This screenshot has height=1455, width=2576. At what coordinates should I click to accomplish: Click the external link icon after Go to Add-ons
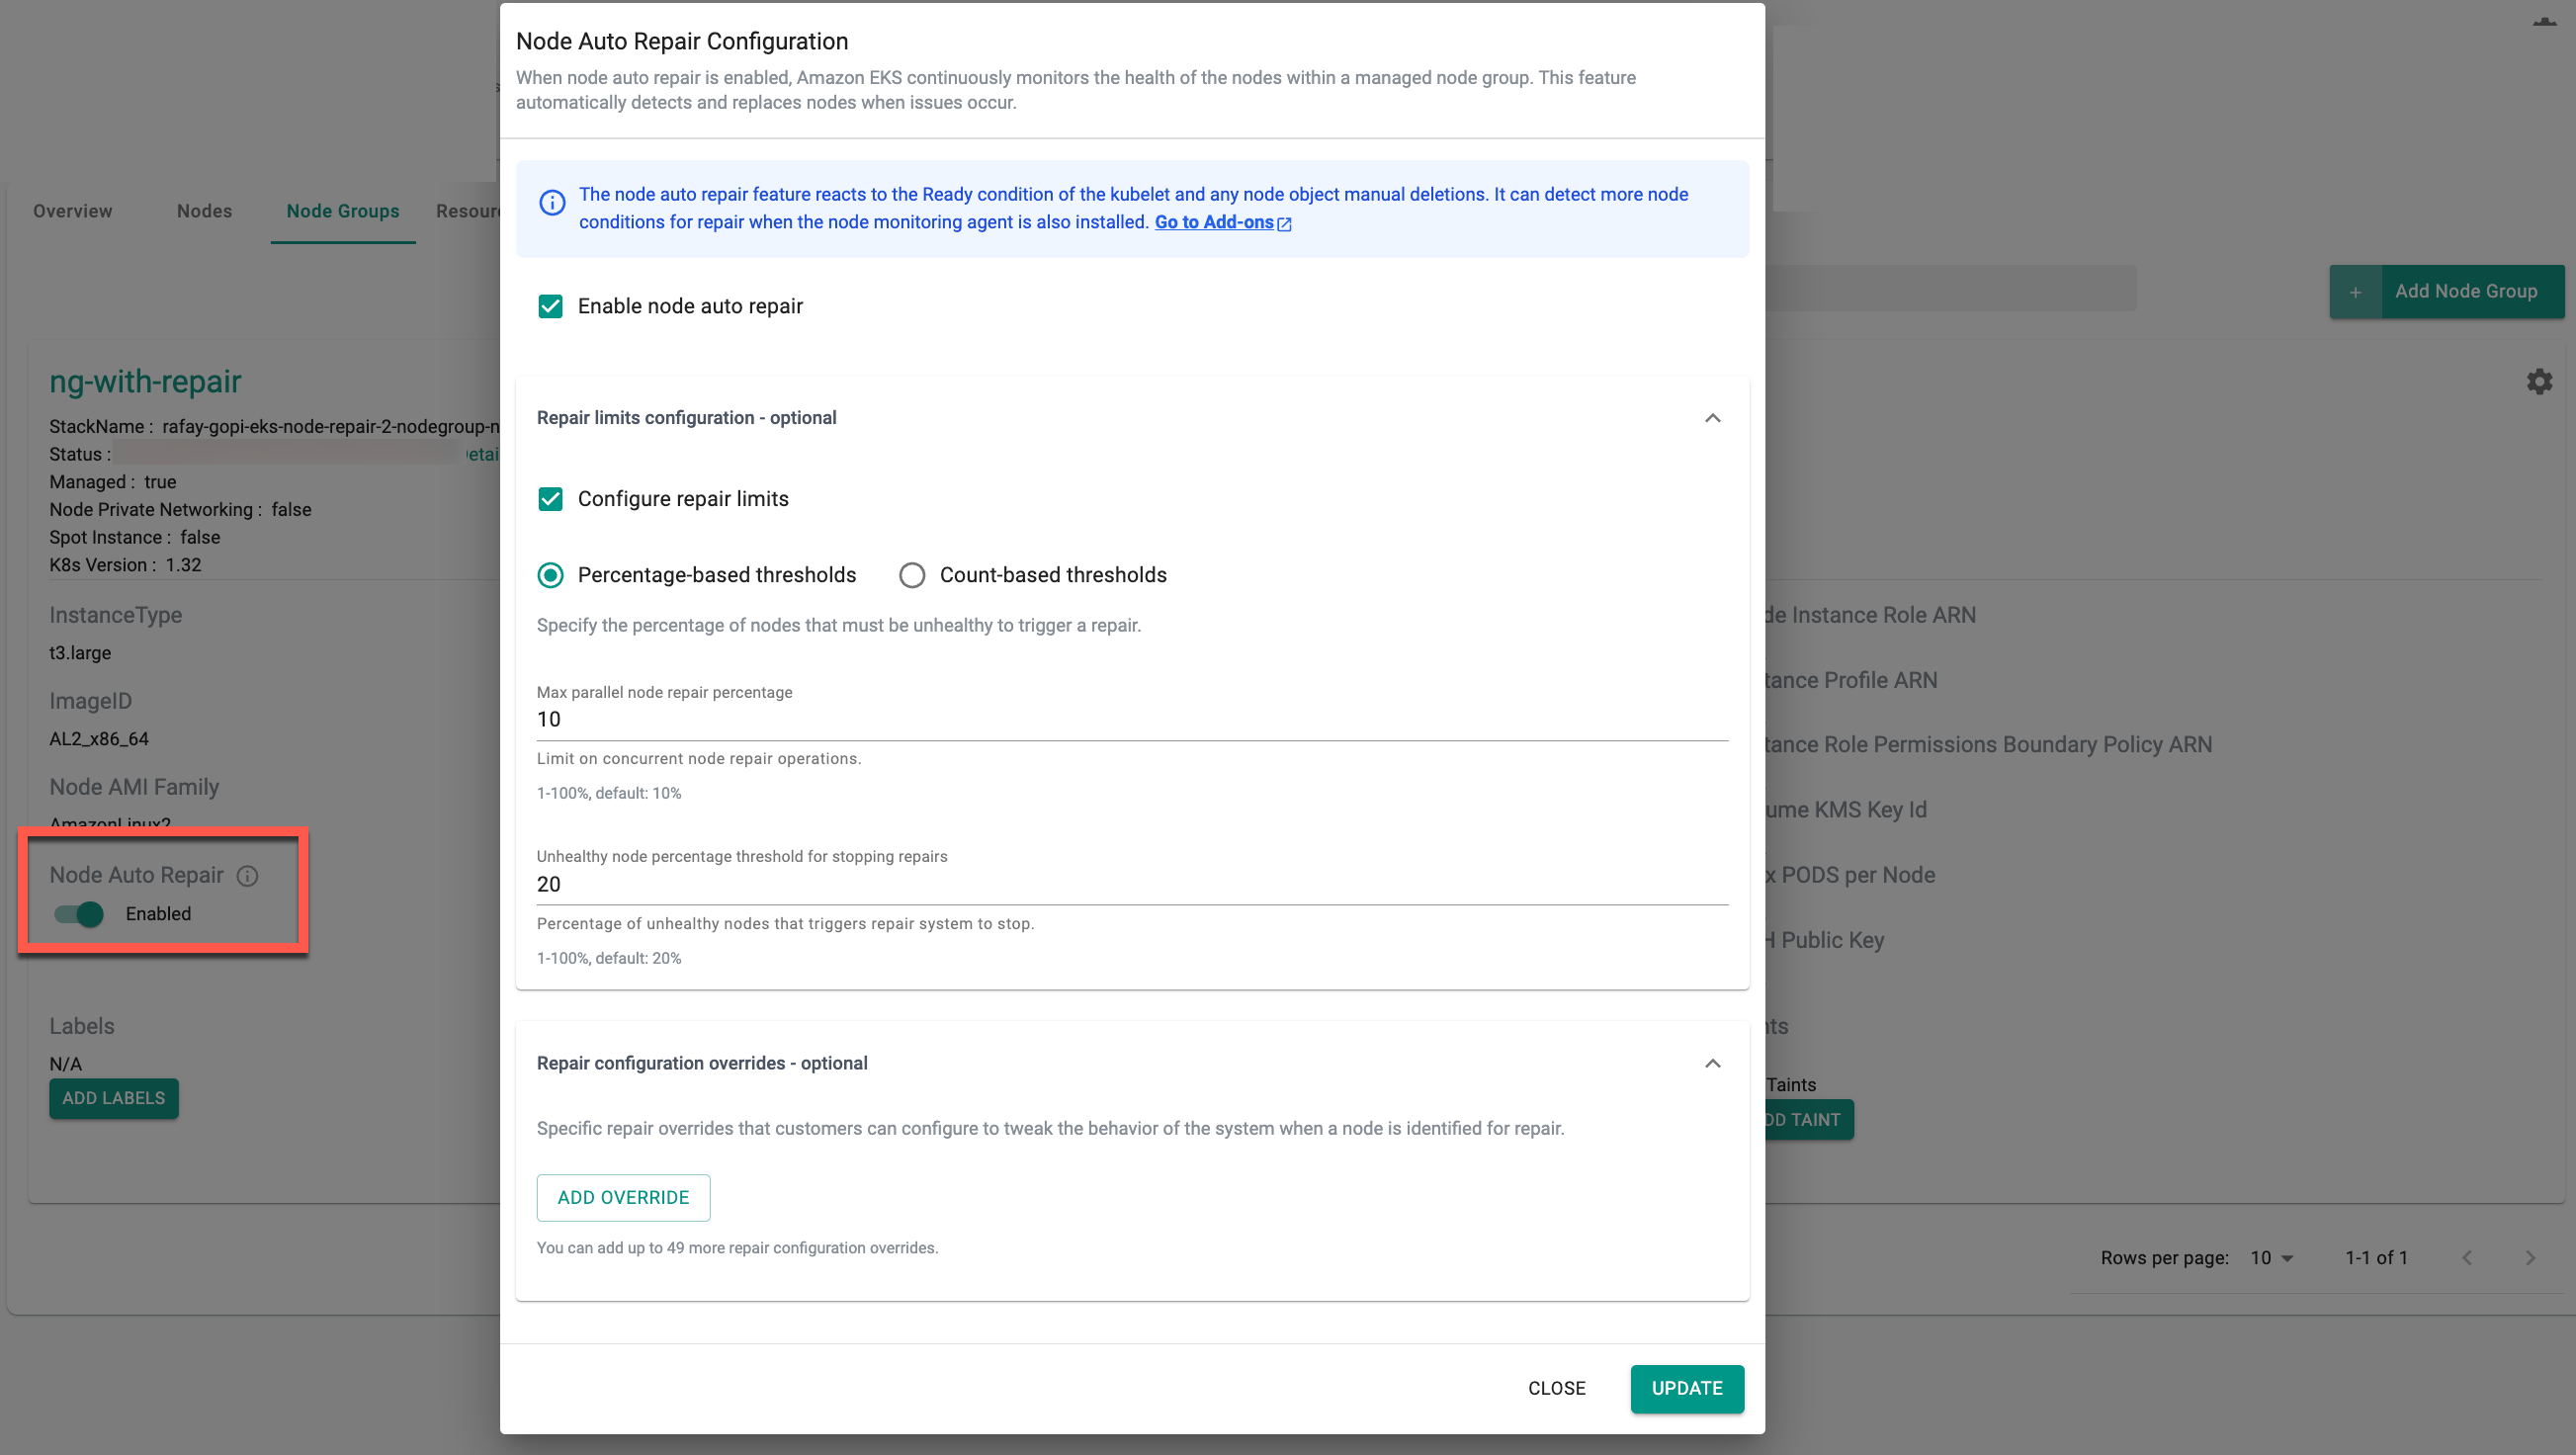(x=1285, y=224)
